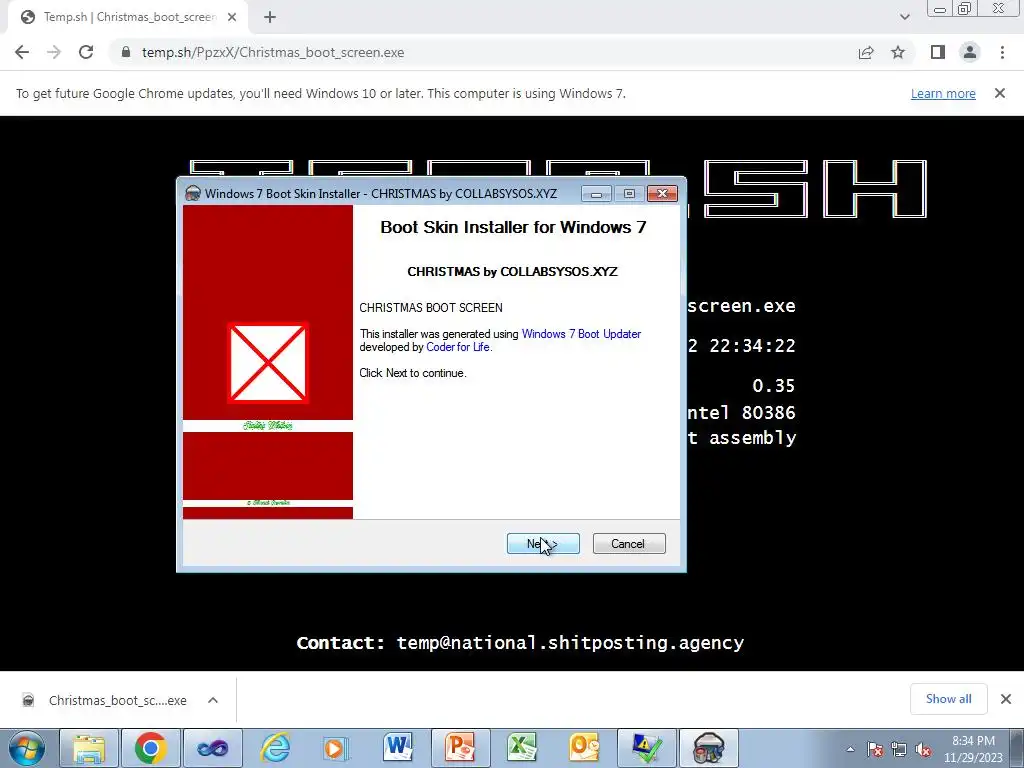Open Chrome three-dot menu
The image size is (1024, 768).
coord(1002,52)
